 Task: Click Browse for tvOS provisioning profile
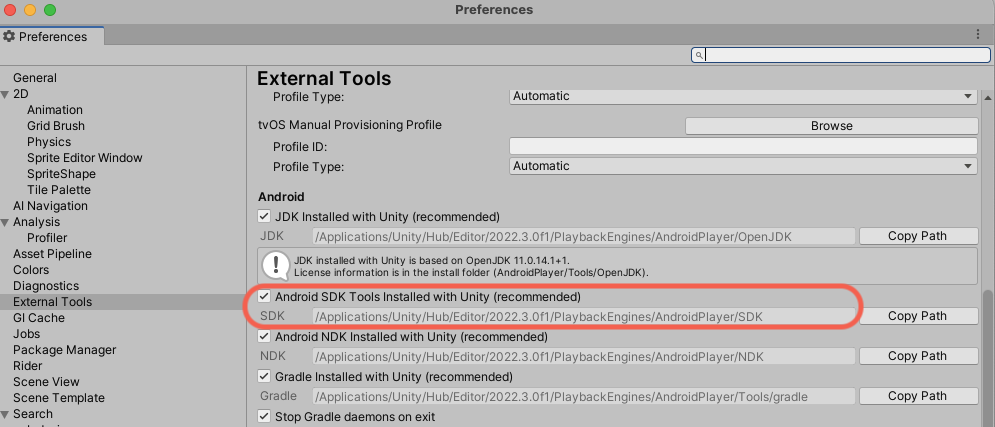(x=831, y=126)
